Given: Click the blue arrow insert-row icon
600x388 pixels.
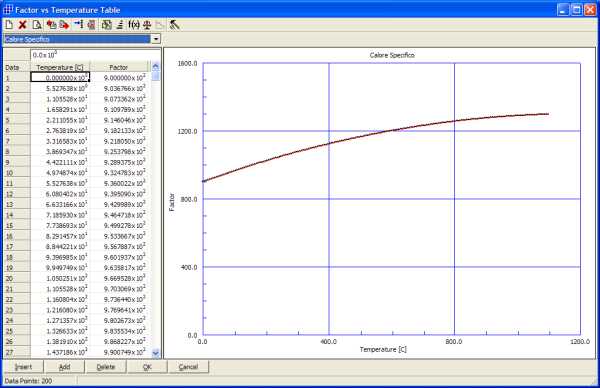Looking at the screenshot, I should point(78,25).
